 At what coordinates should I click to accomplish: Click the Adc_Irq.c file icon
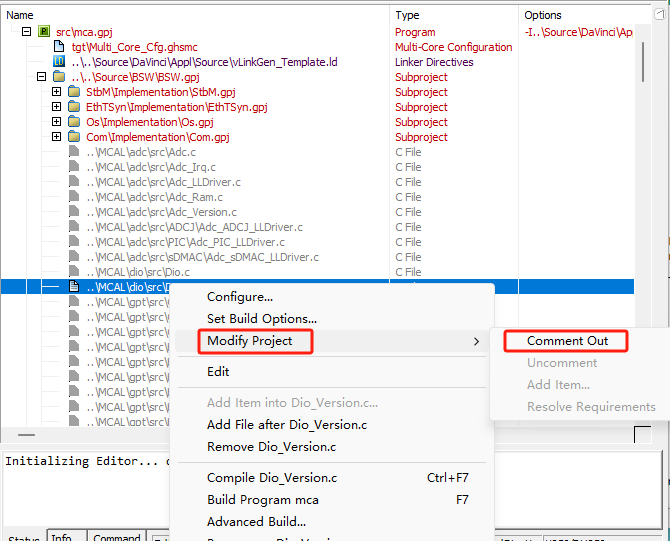(x=74, y=167)
